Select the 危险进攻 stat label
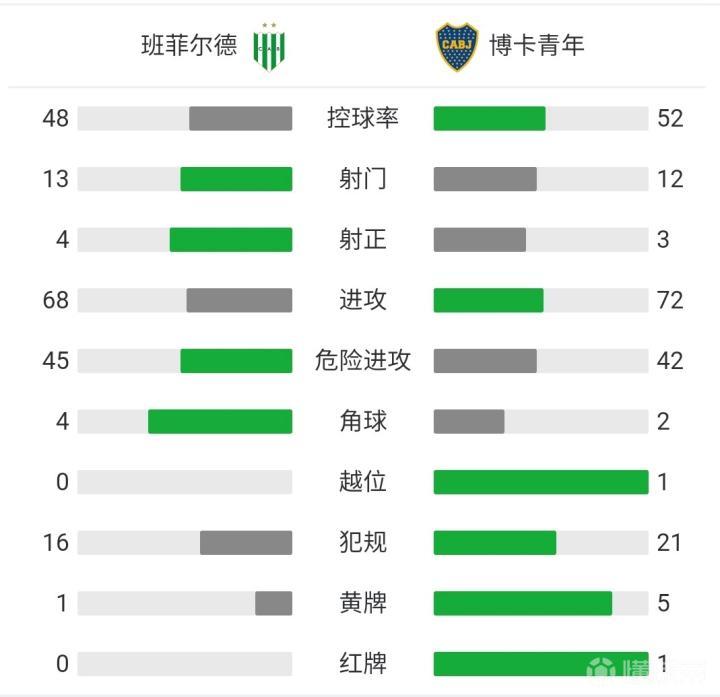 pyautogui.click(x=362, y=361)
